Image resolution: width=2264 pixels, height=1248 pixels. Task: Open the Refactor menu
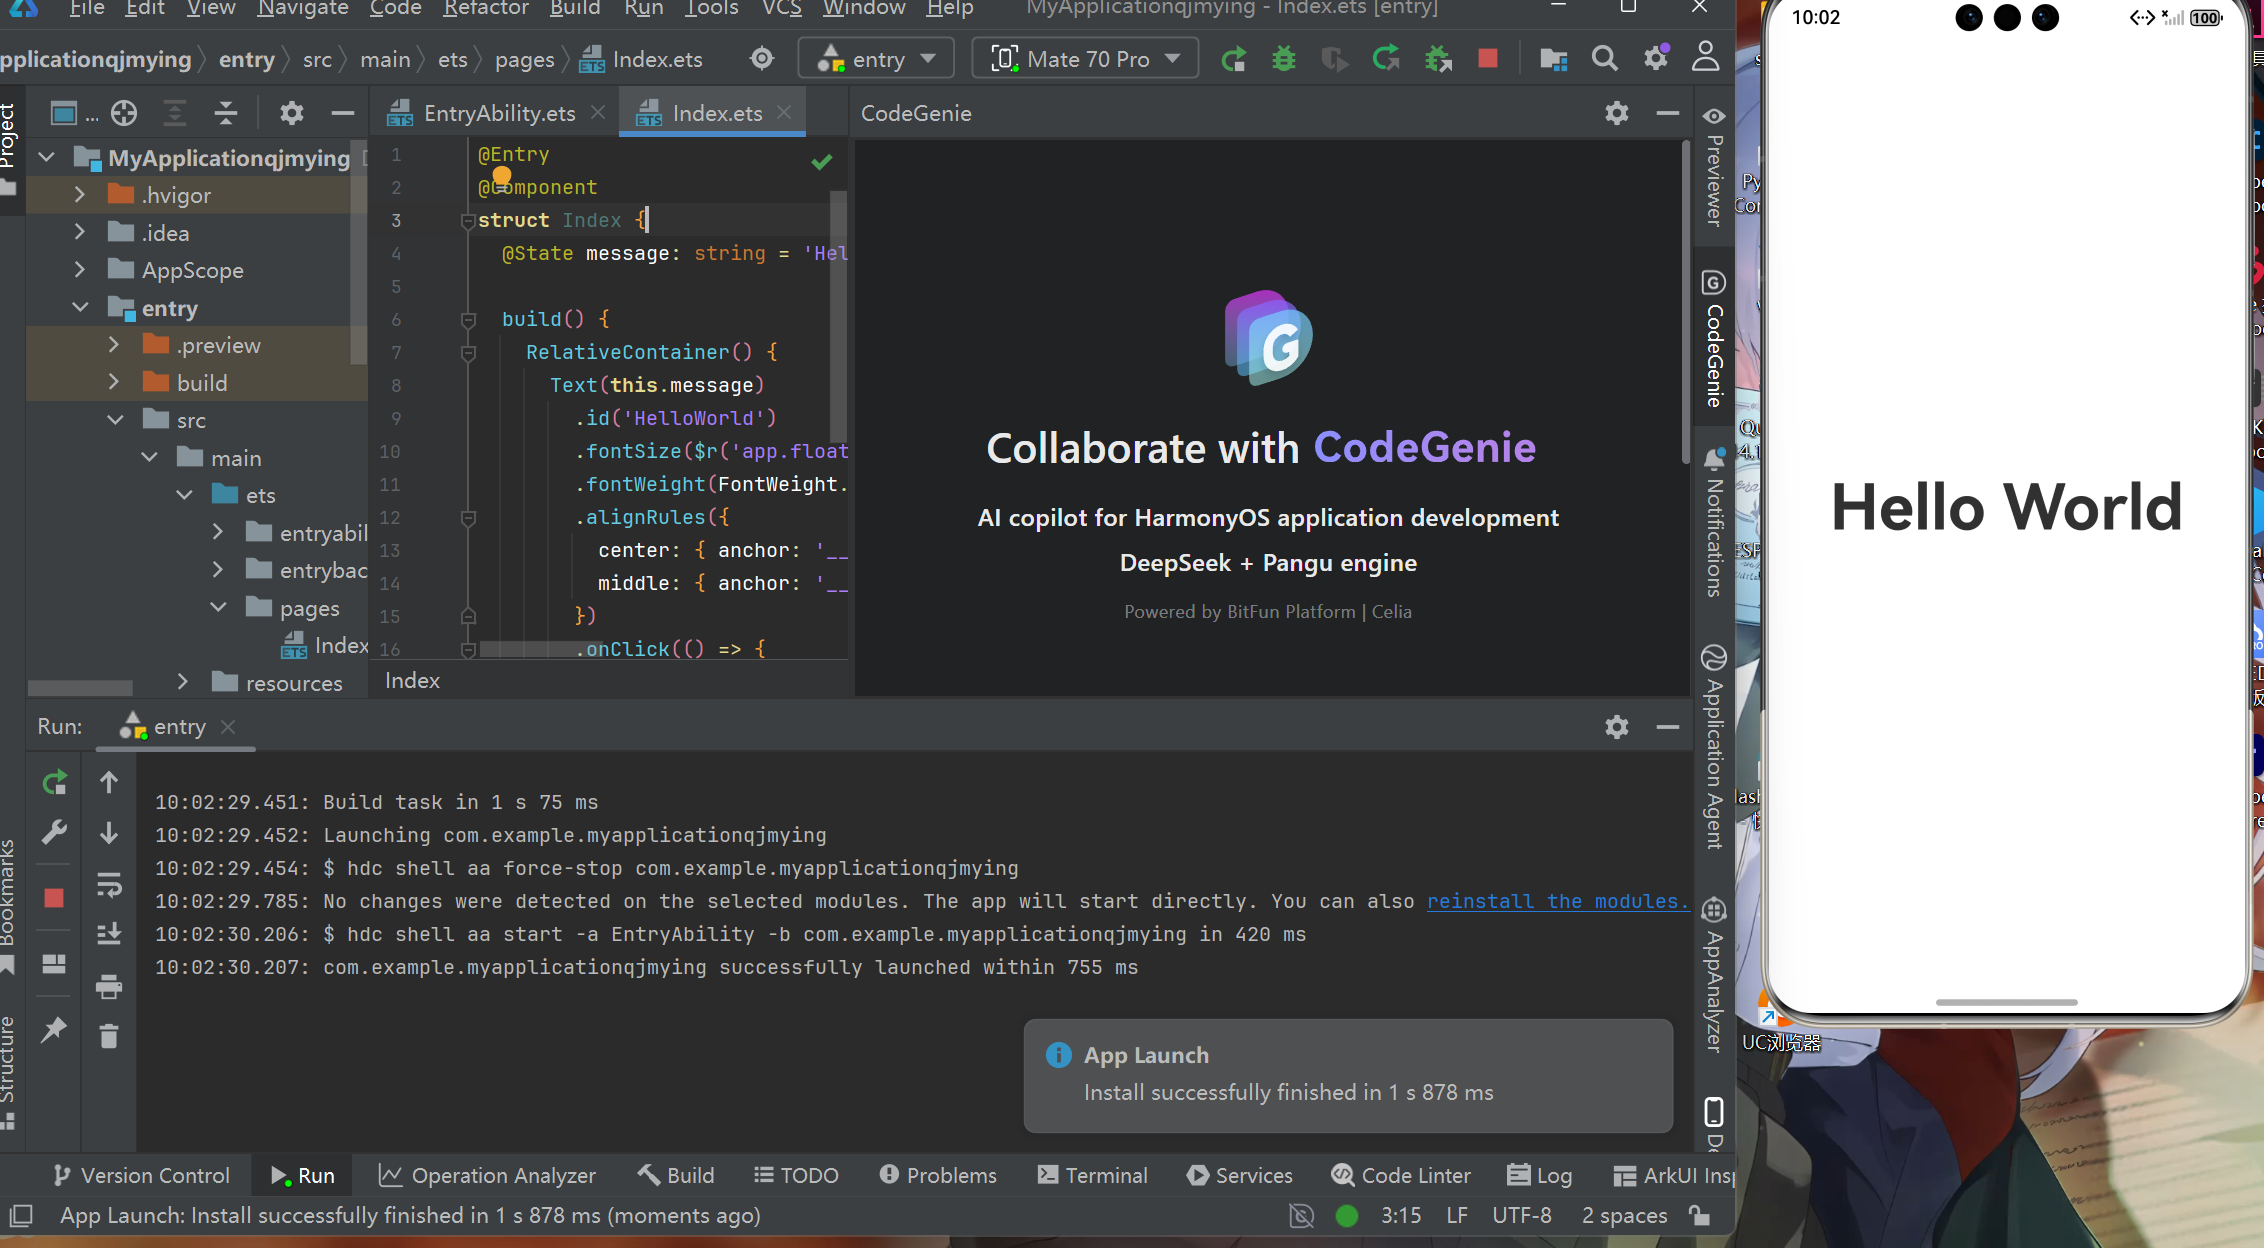pos(486,9)
